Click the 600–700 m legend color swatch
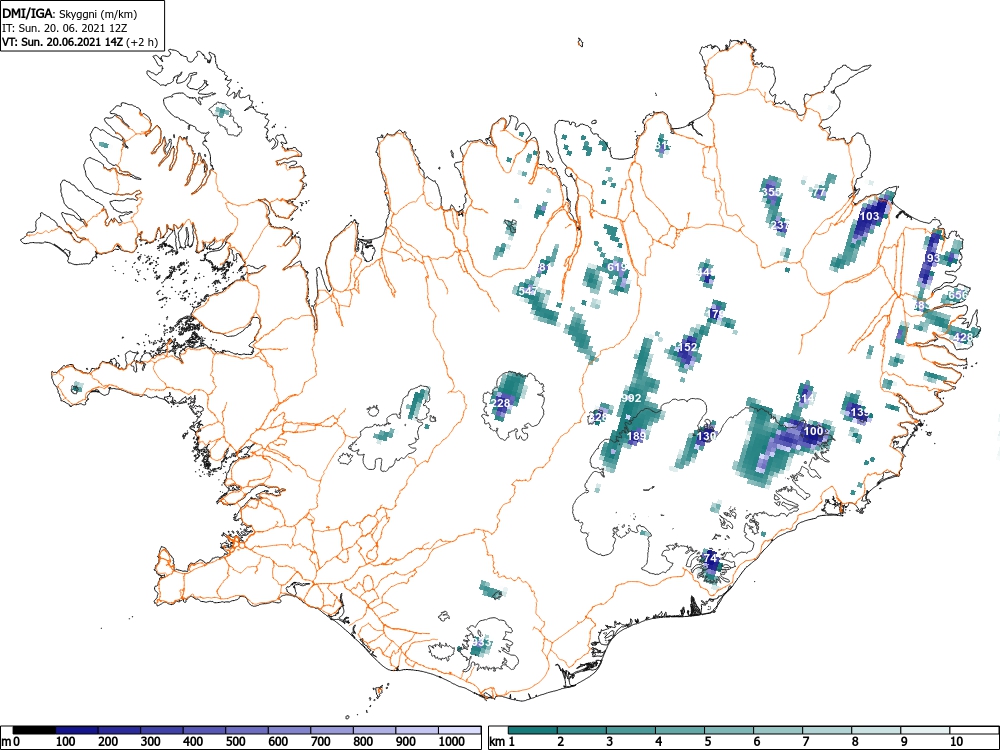This screenshot has height=750, width=1000. pyautogui.click(x=290, y=730)
